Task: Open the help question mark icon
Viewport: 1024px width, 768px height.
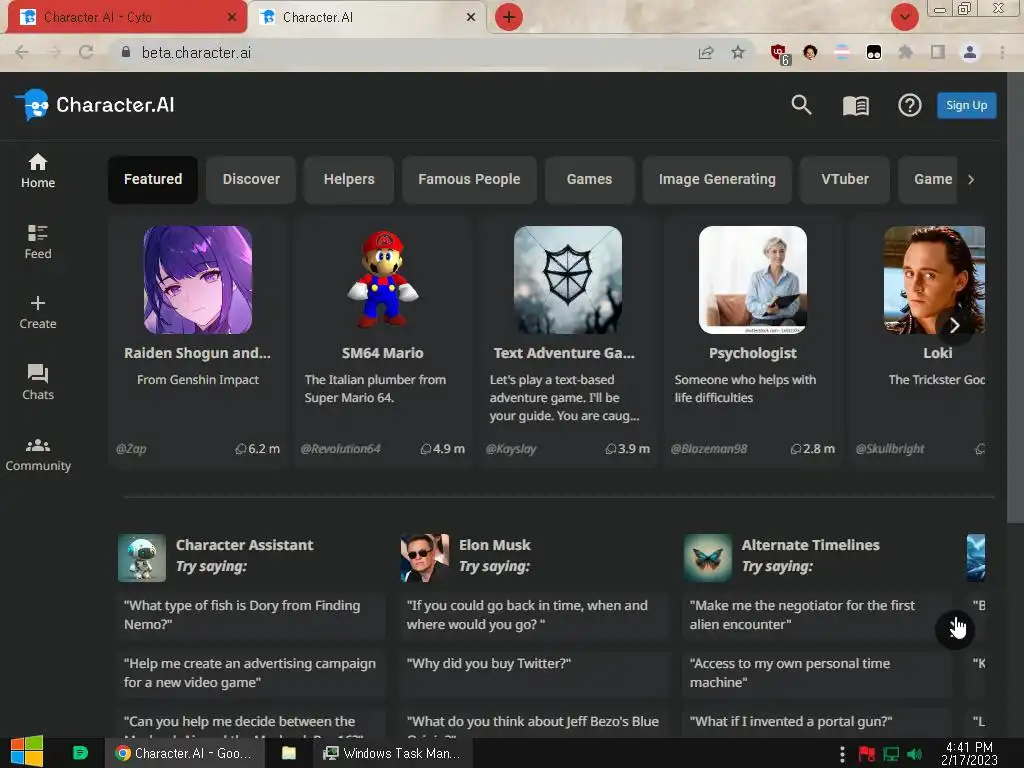Action: click(909, 105)
